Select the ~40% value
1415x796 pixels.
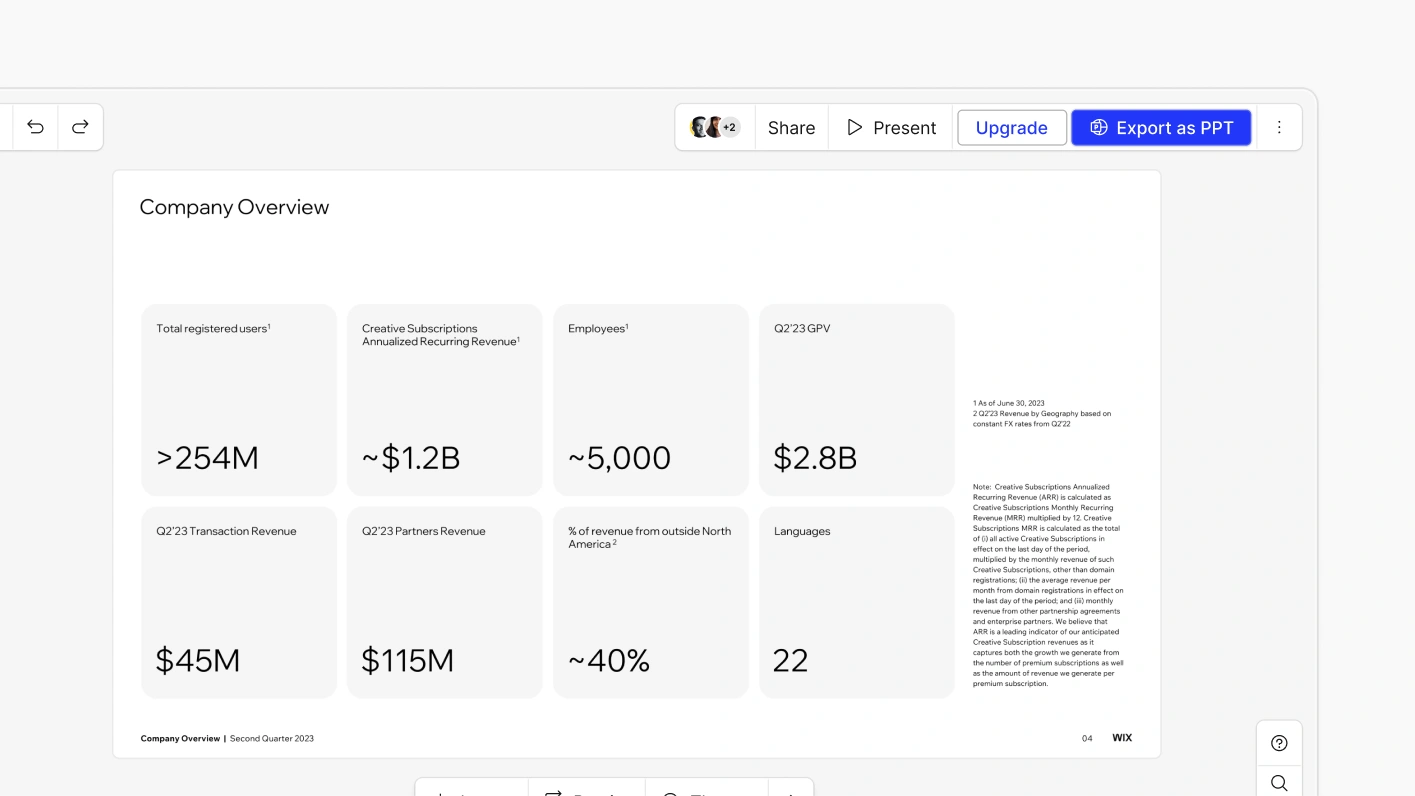(609, 661)
